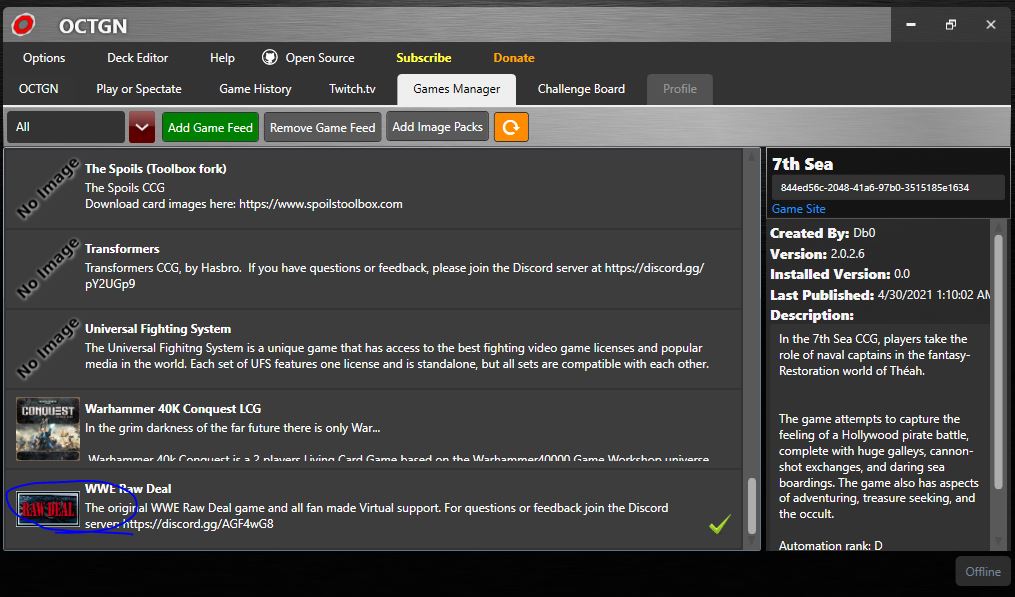1015x597 pixels.
Task: Switch to the Play or Spectate tab
Action: [x=139, y=89]
